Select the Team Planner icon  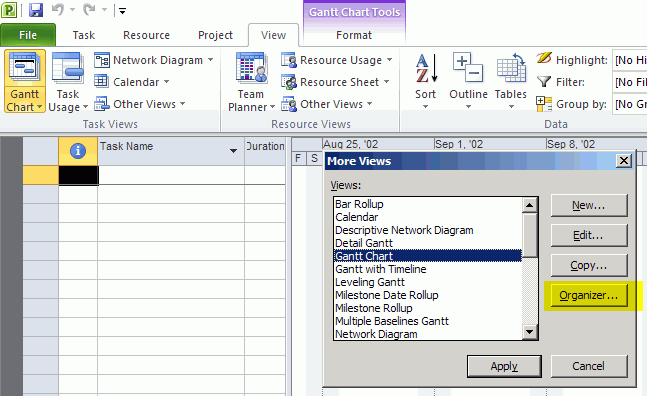tap(251, 69)
